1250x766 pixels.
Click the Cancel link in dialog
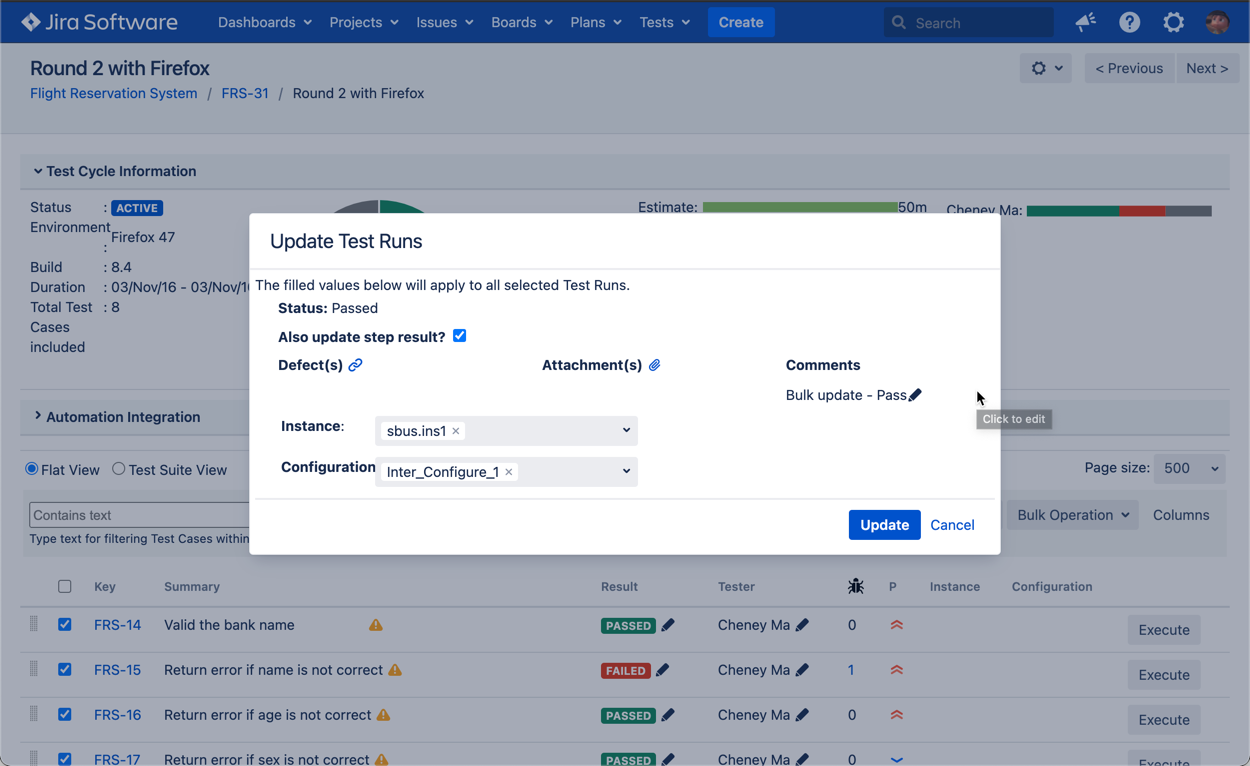(x=952, y=525)
